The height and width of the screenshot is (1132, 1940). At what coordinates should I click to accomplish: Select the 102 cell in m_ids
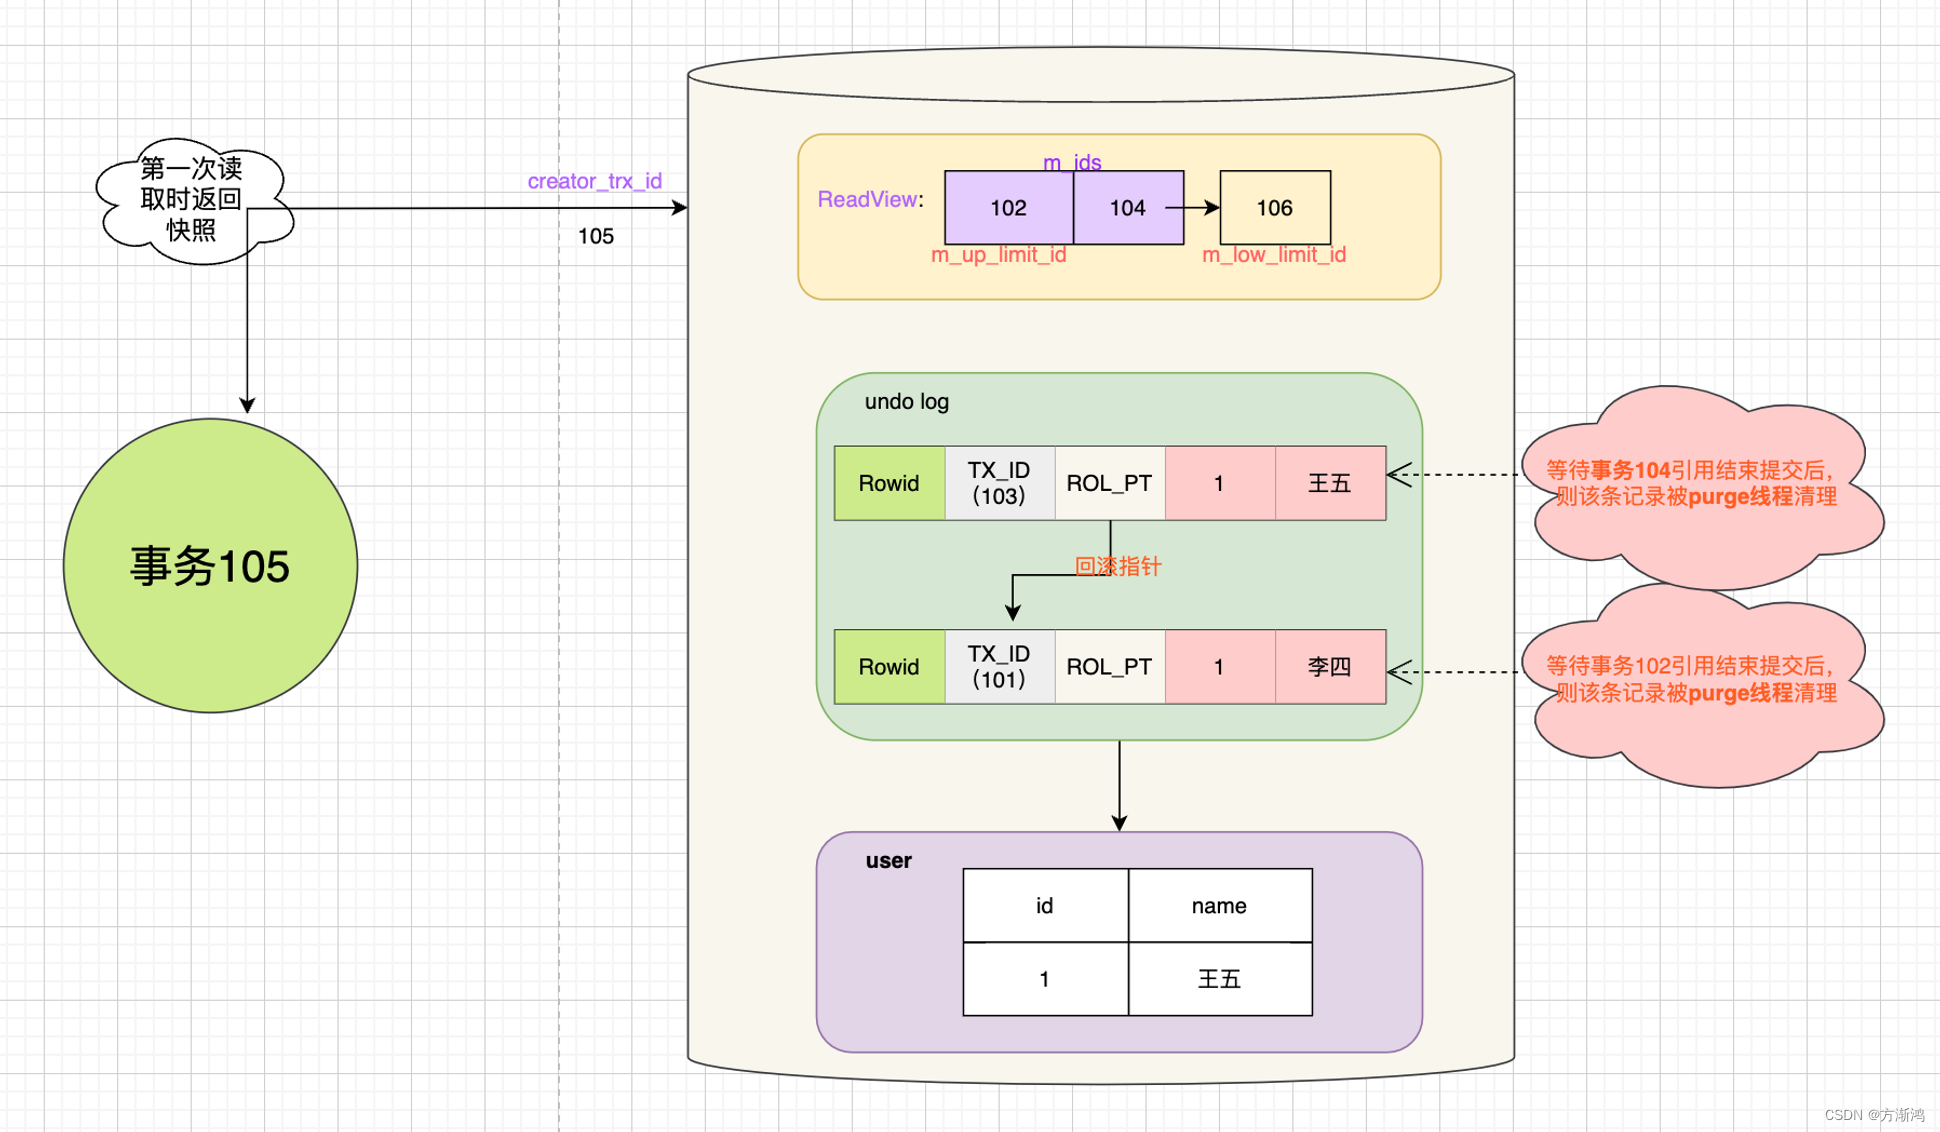[x=1008, y=208]
